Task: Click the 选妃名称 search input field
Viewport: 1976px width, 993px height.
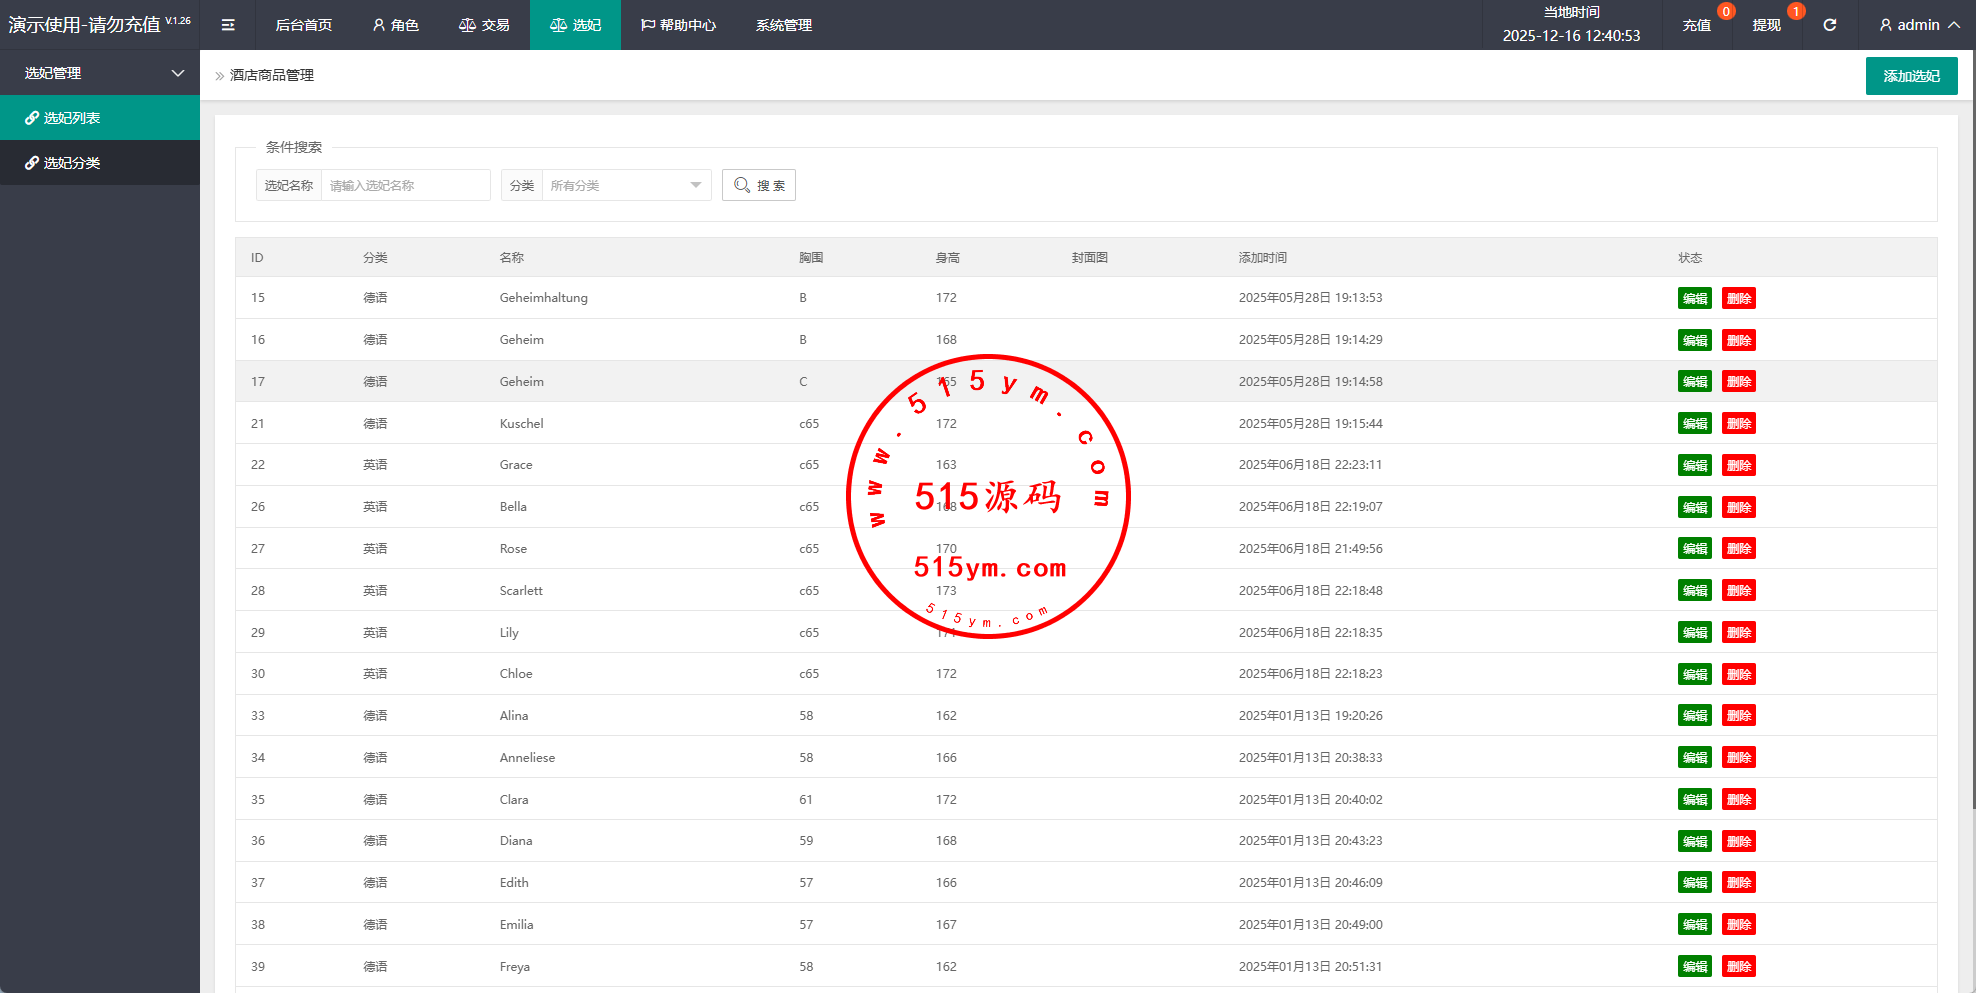Action: tap(405, 185)
